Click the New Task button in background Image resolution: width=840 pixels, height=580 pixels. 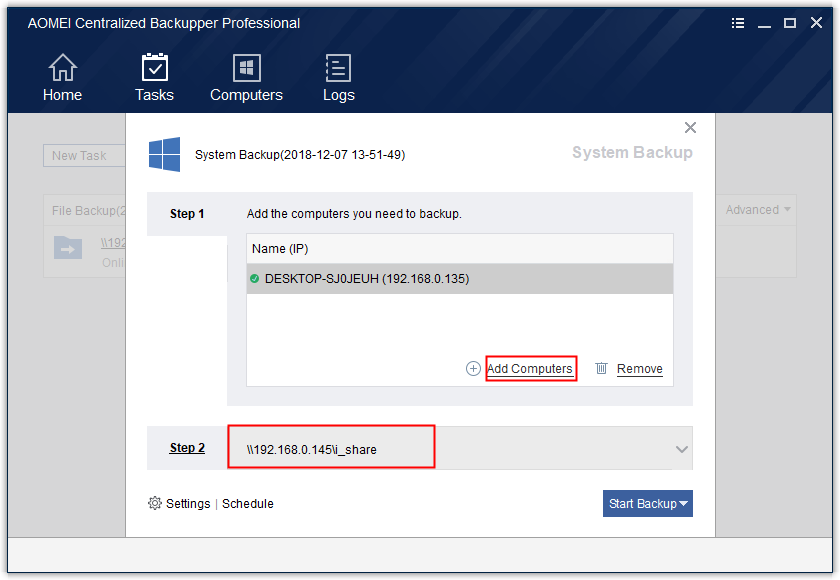pyautogui.click(x=84, y=155)
